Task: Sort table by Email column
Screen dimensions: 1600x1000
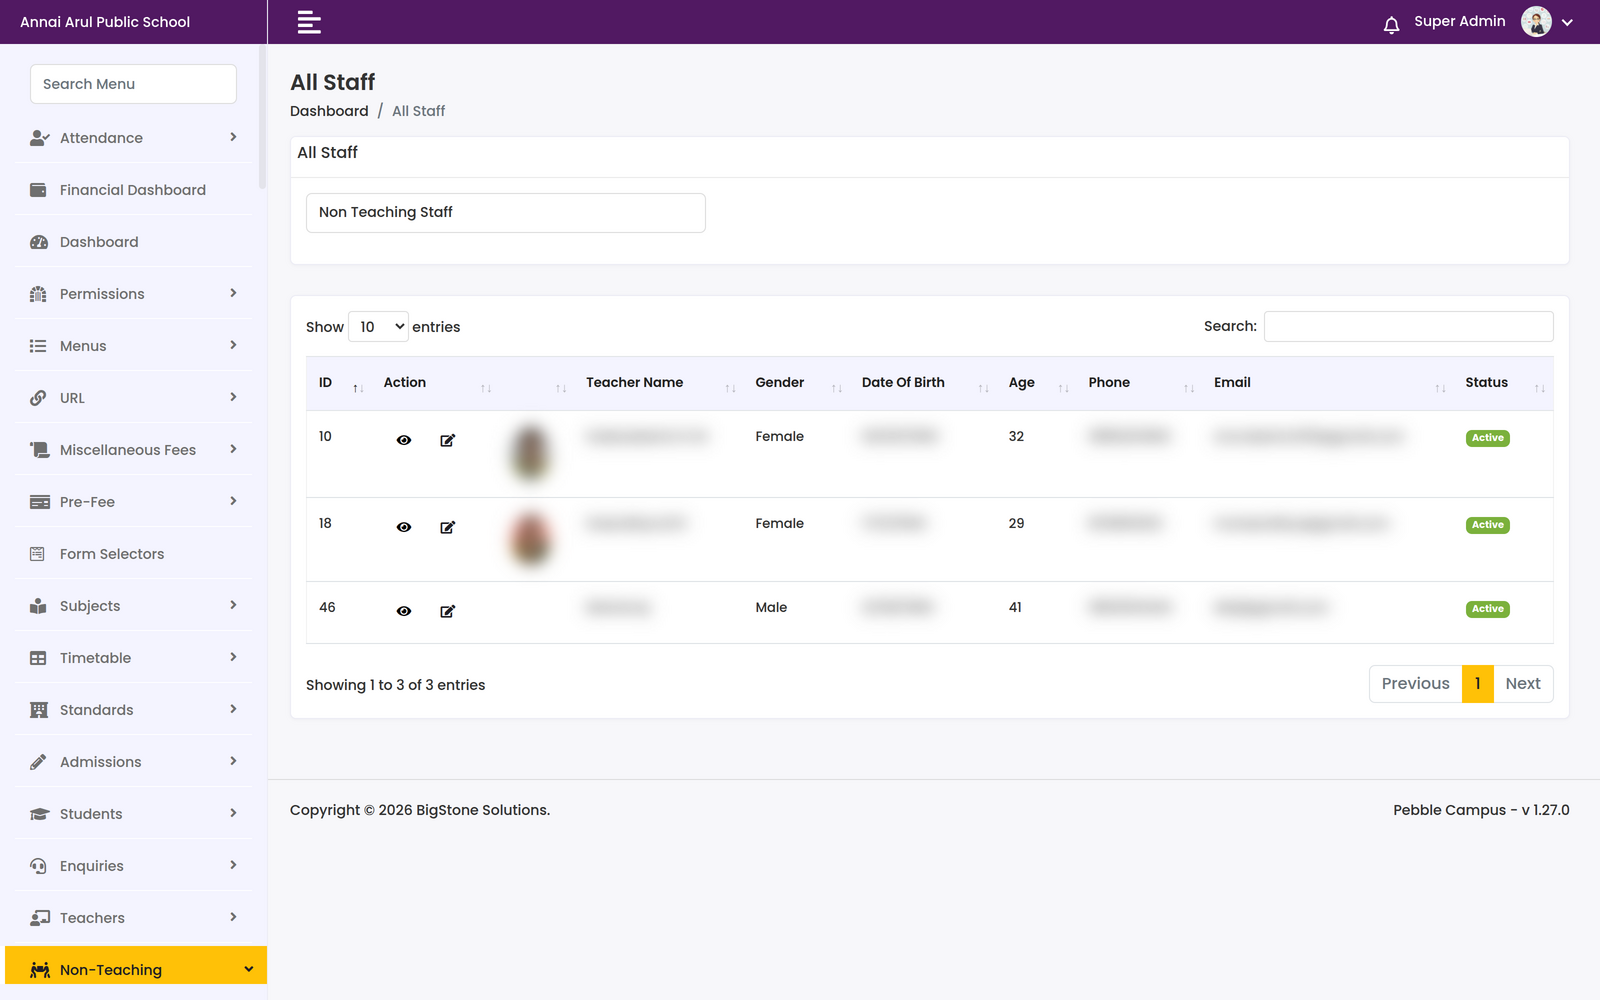Action: [x=1328, y=383]
